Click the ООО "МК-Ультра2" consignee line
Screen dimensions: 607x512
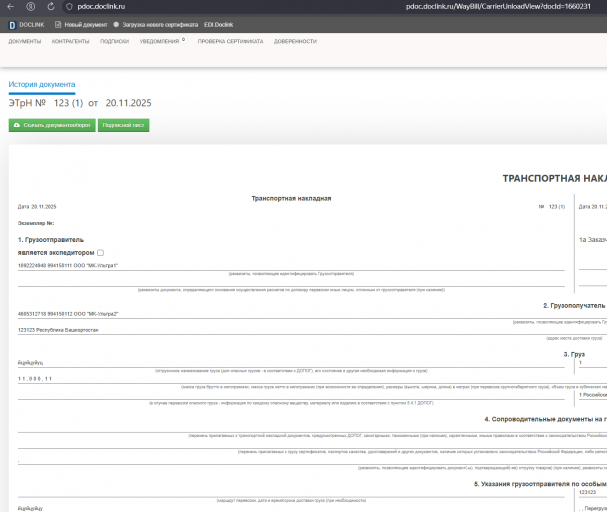pos(68,314)
